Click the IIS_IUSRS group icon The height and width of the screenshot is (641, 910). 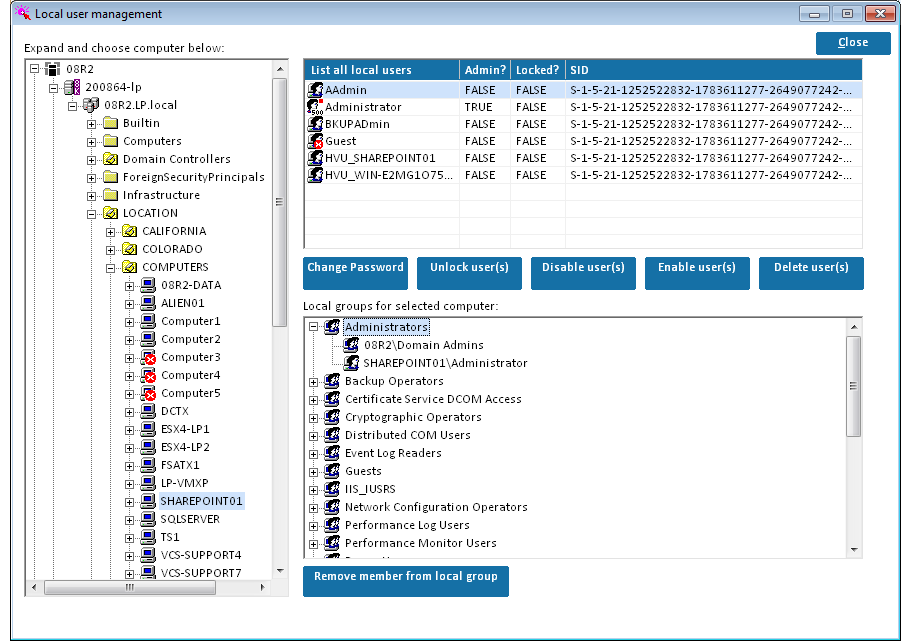(x=332, y=489)
